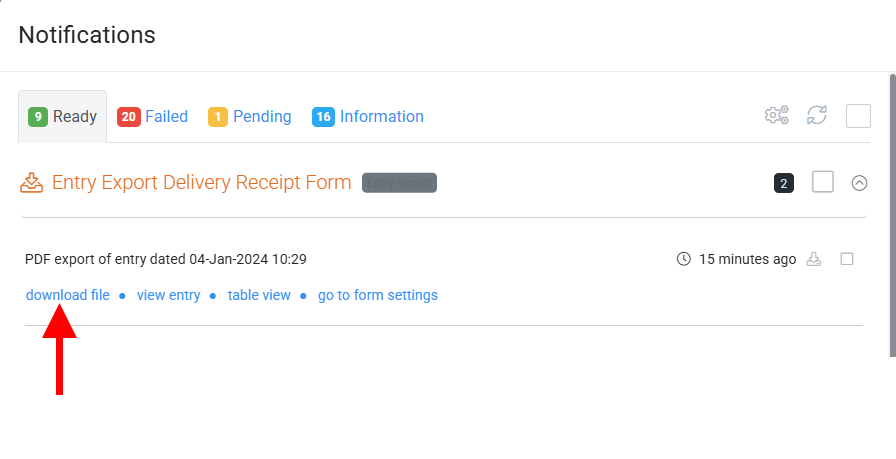
Task: Open the view entry link
Action: coord(169,295)
